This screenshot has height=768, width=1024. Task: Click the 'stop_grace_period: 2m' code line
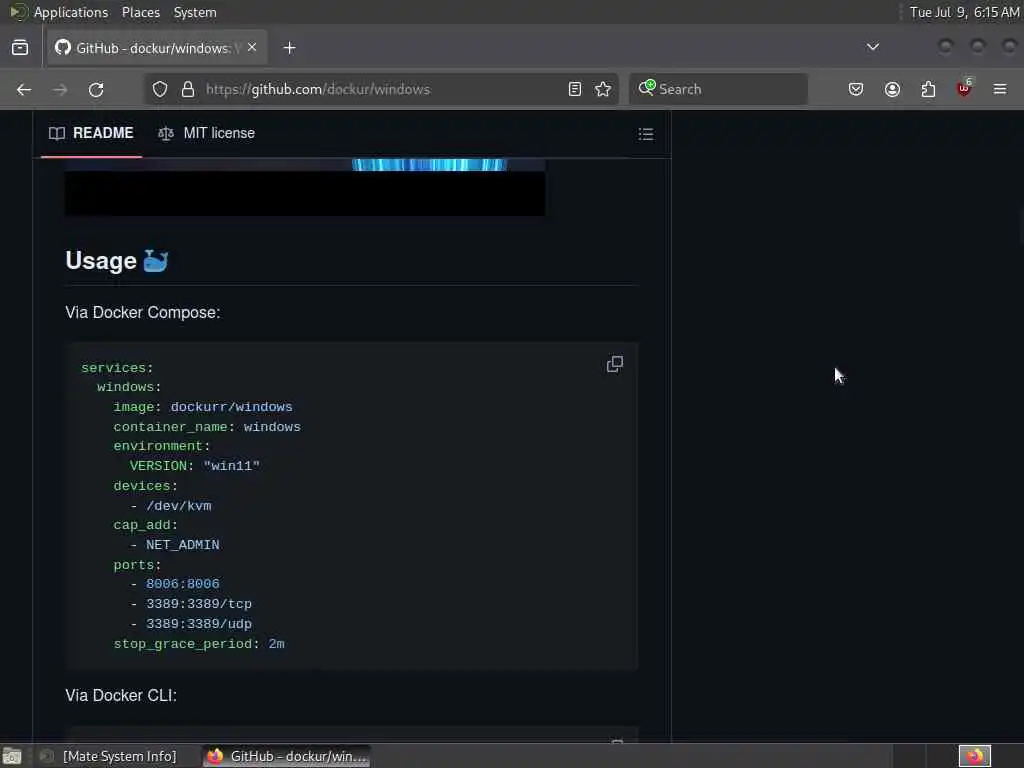[x=199, y=644]
